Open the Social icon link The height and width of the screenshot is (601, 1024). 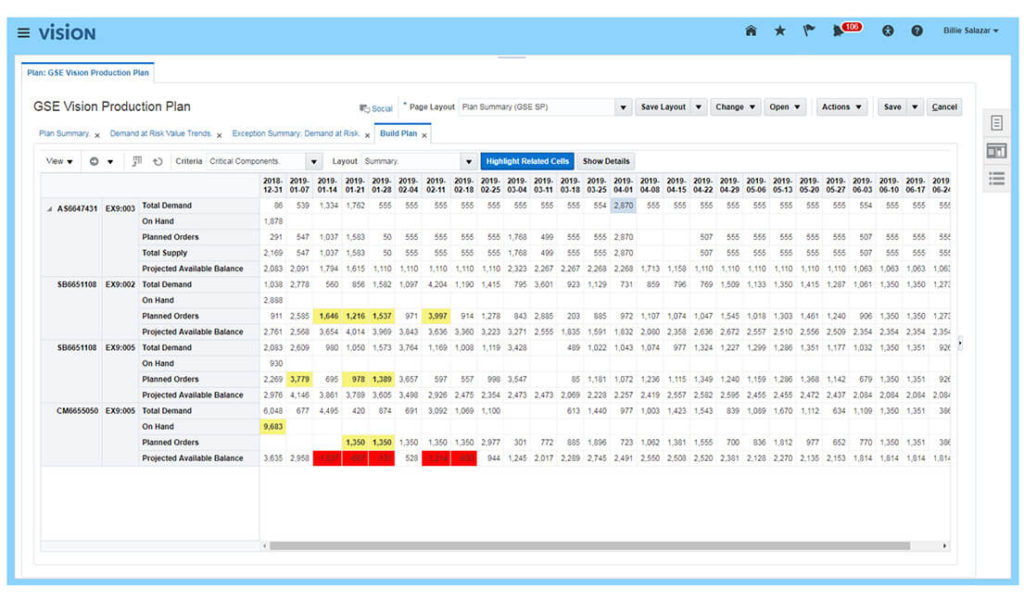click(x=376, y=108)
